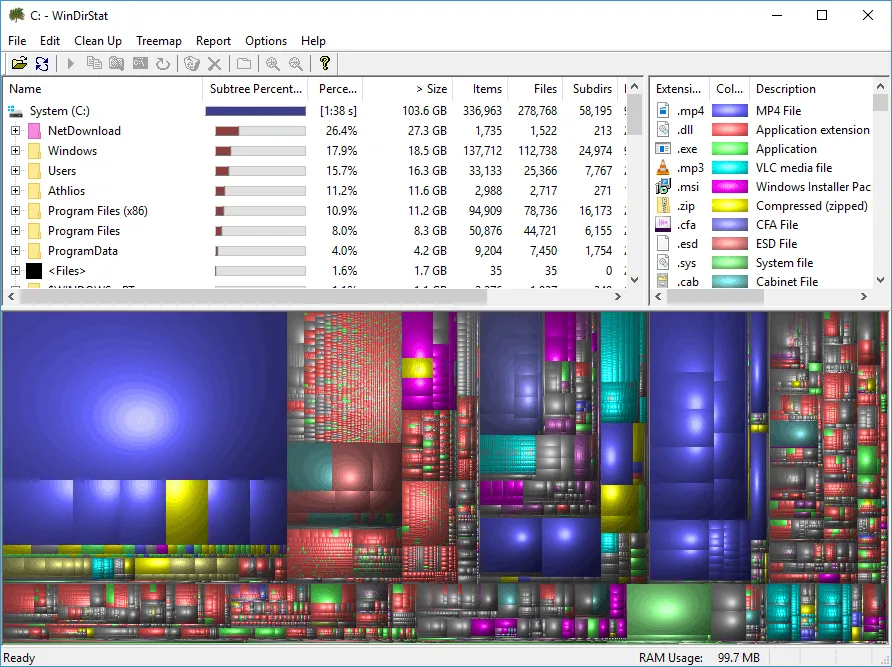Screen dimensions: 892x667
Task: Expand the Athlios folder node
Action: pyautogui.click(x=15, y=191)
